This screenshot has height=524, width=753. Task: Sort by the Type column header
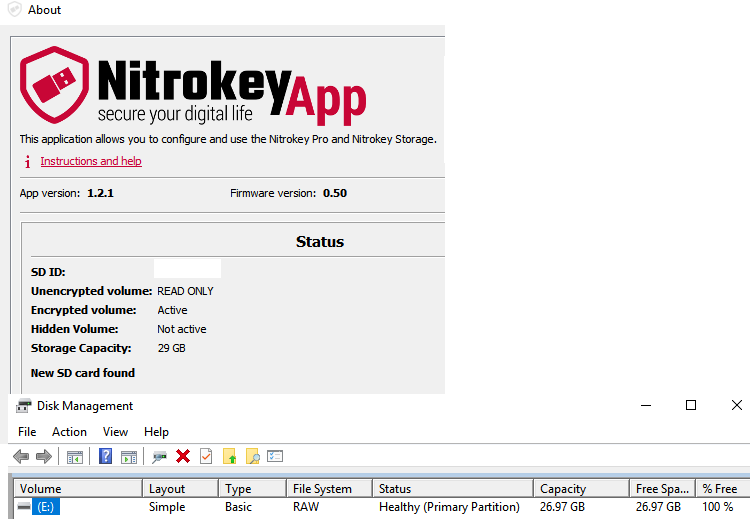253,488
